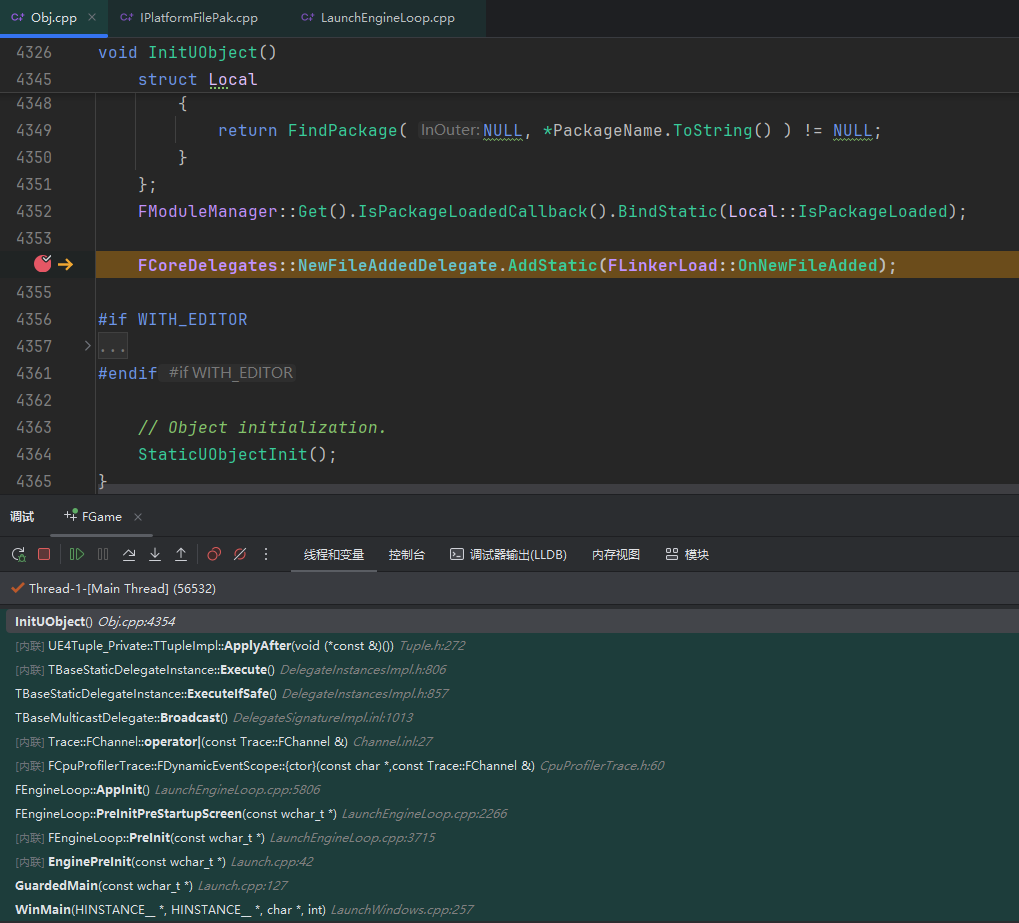Open the 调试器输出(LLDB) tab
Screen dimensions: 1019x923
[x=508, y=554]
